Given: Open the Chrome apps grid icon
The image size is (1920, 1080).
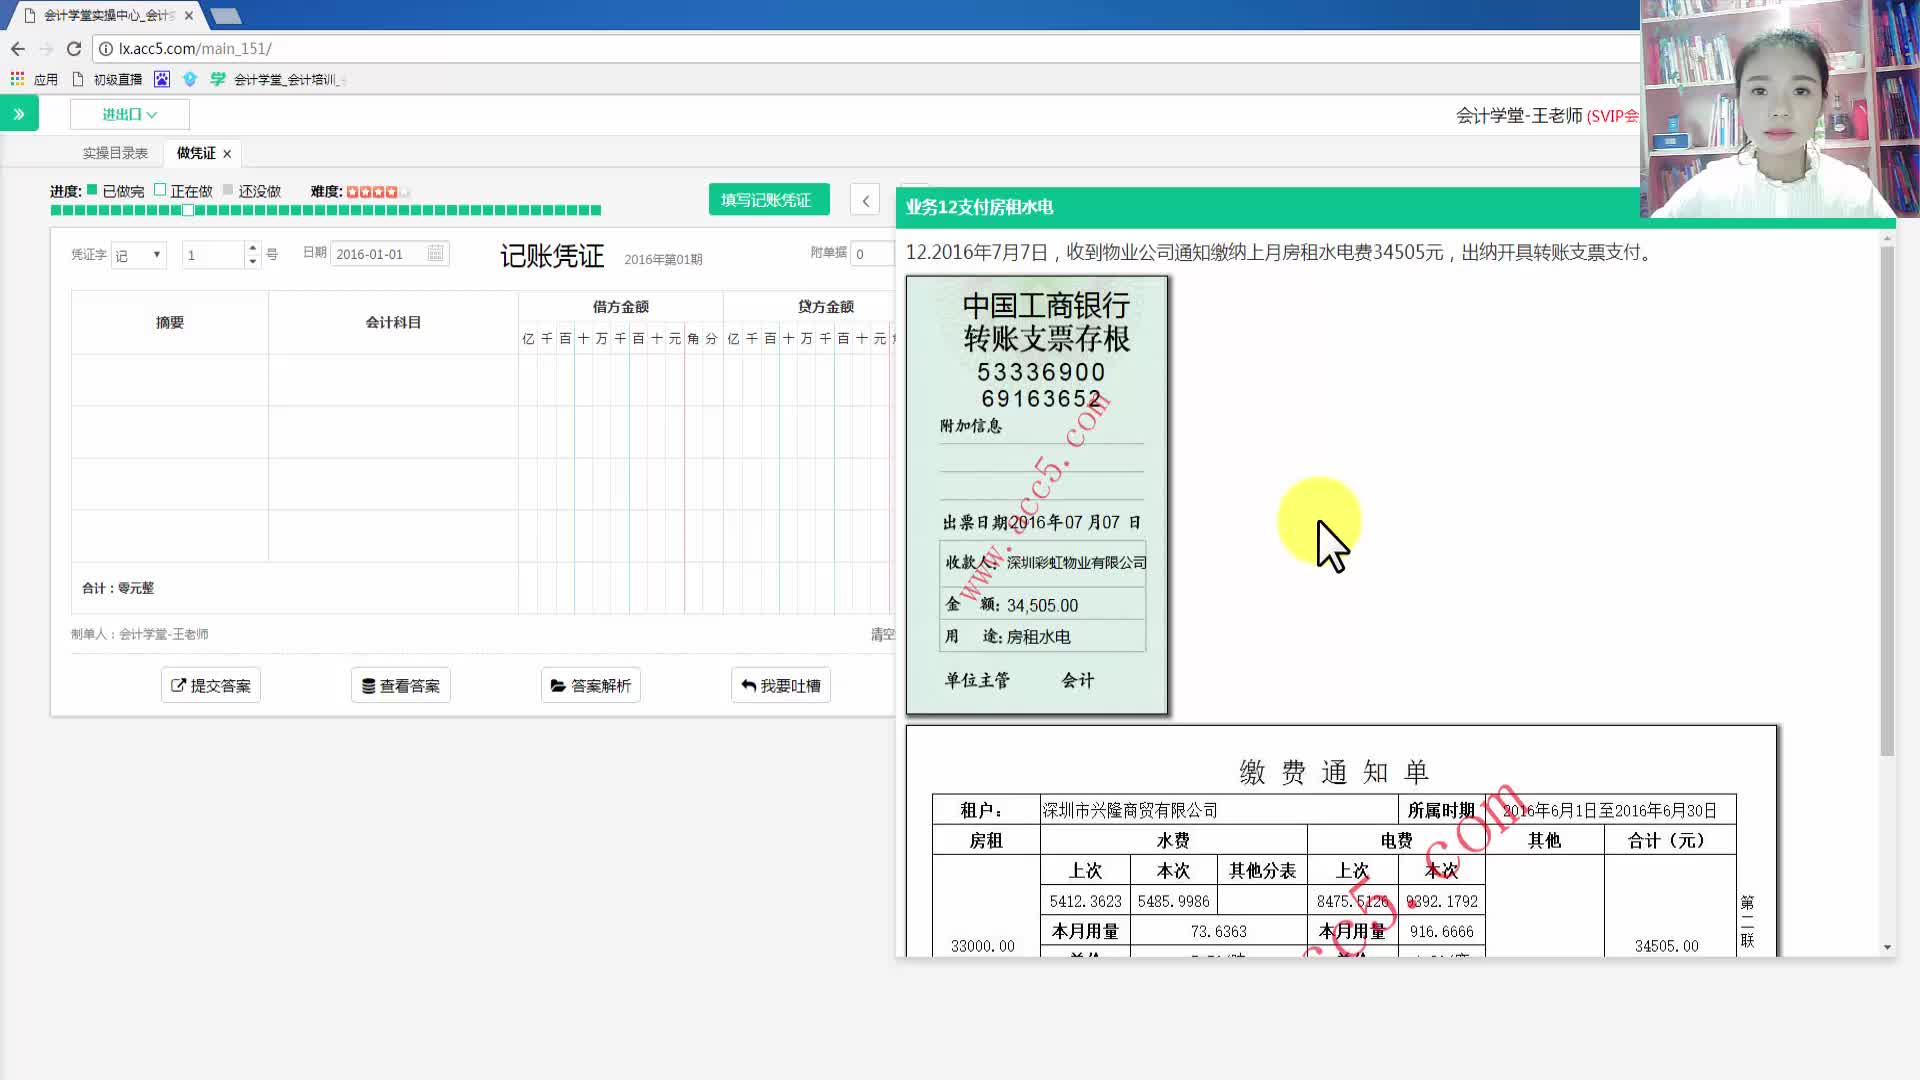Looking at the screenshot, I should pyautogui.click(x=17, y=79).
